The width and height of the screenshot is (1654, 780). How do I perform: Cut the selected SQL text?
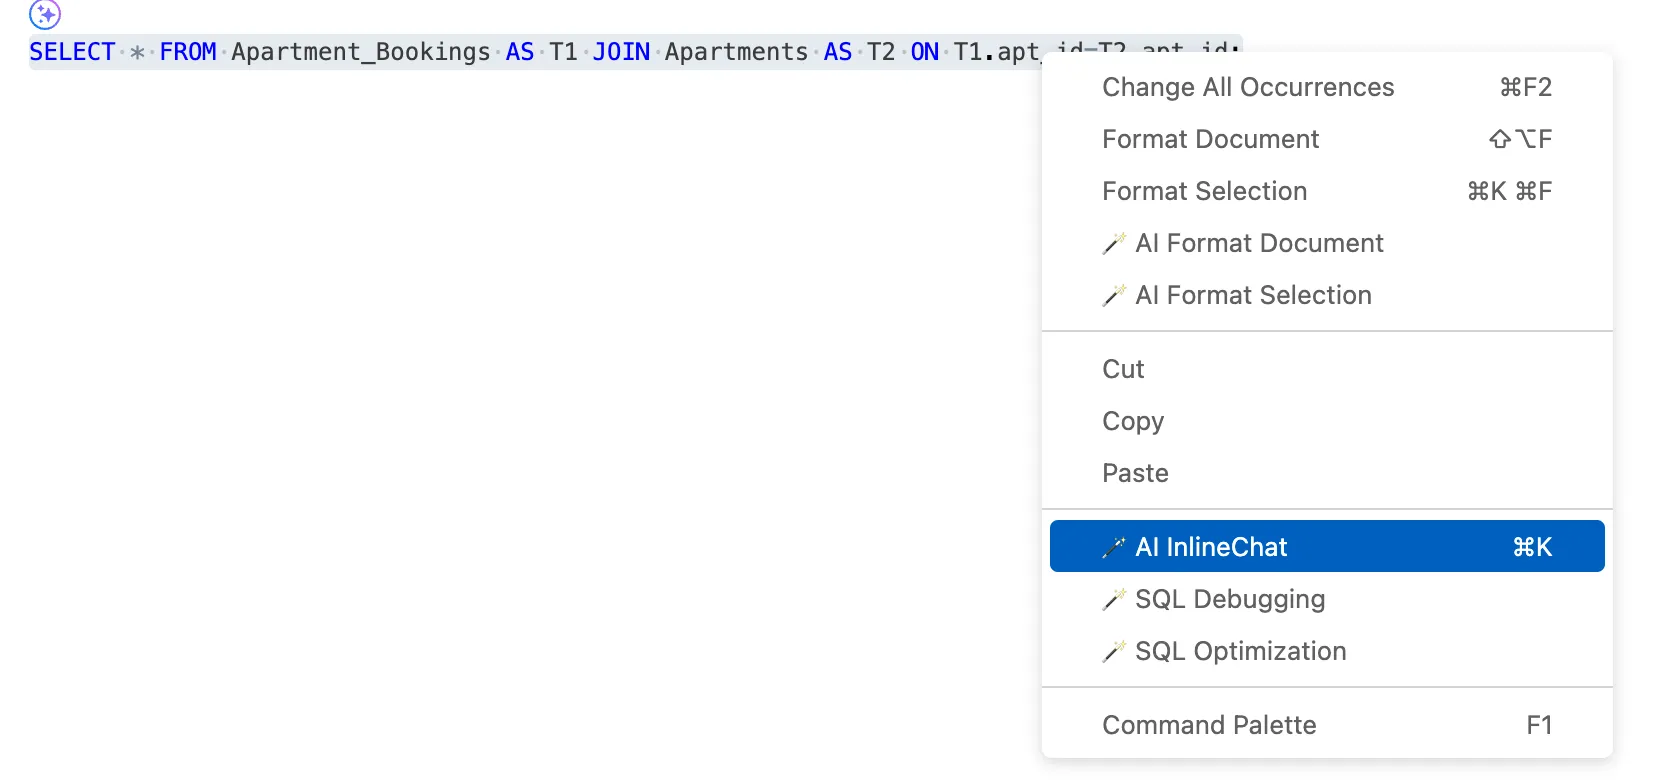(x=1122, y=369)
